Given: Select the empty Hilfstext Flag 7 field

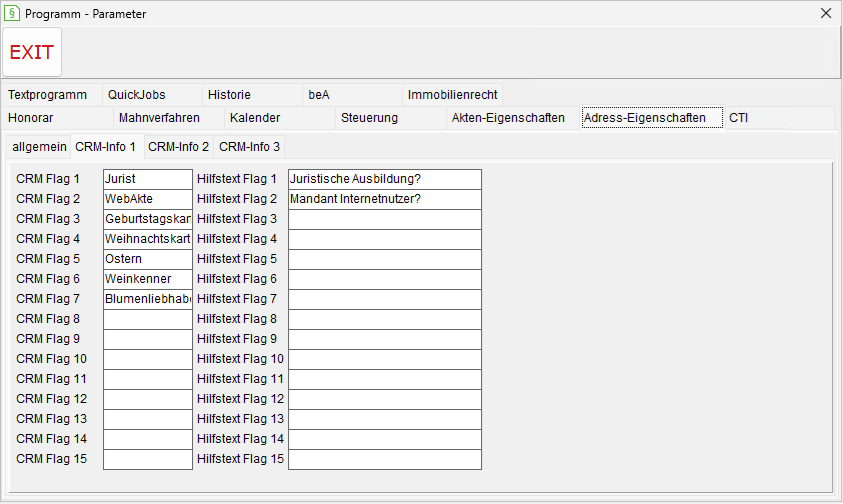Looking at the screenshot, I should click(385, 299).
